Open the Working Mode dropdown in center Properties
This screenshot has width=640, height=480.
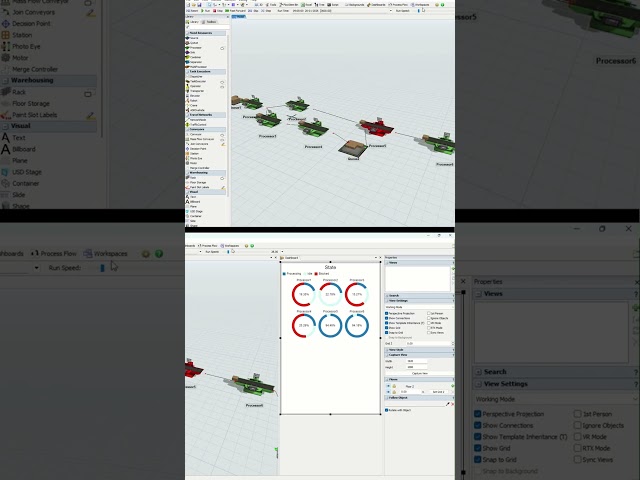click(419, 307)
